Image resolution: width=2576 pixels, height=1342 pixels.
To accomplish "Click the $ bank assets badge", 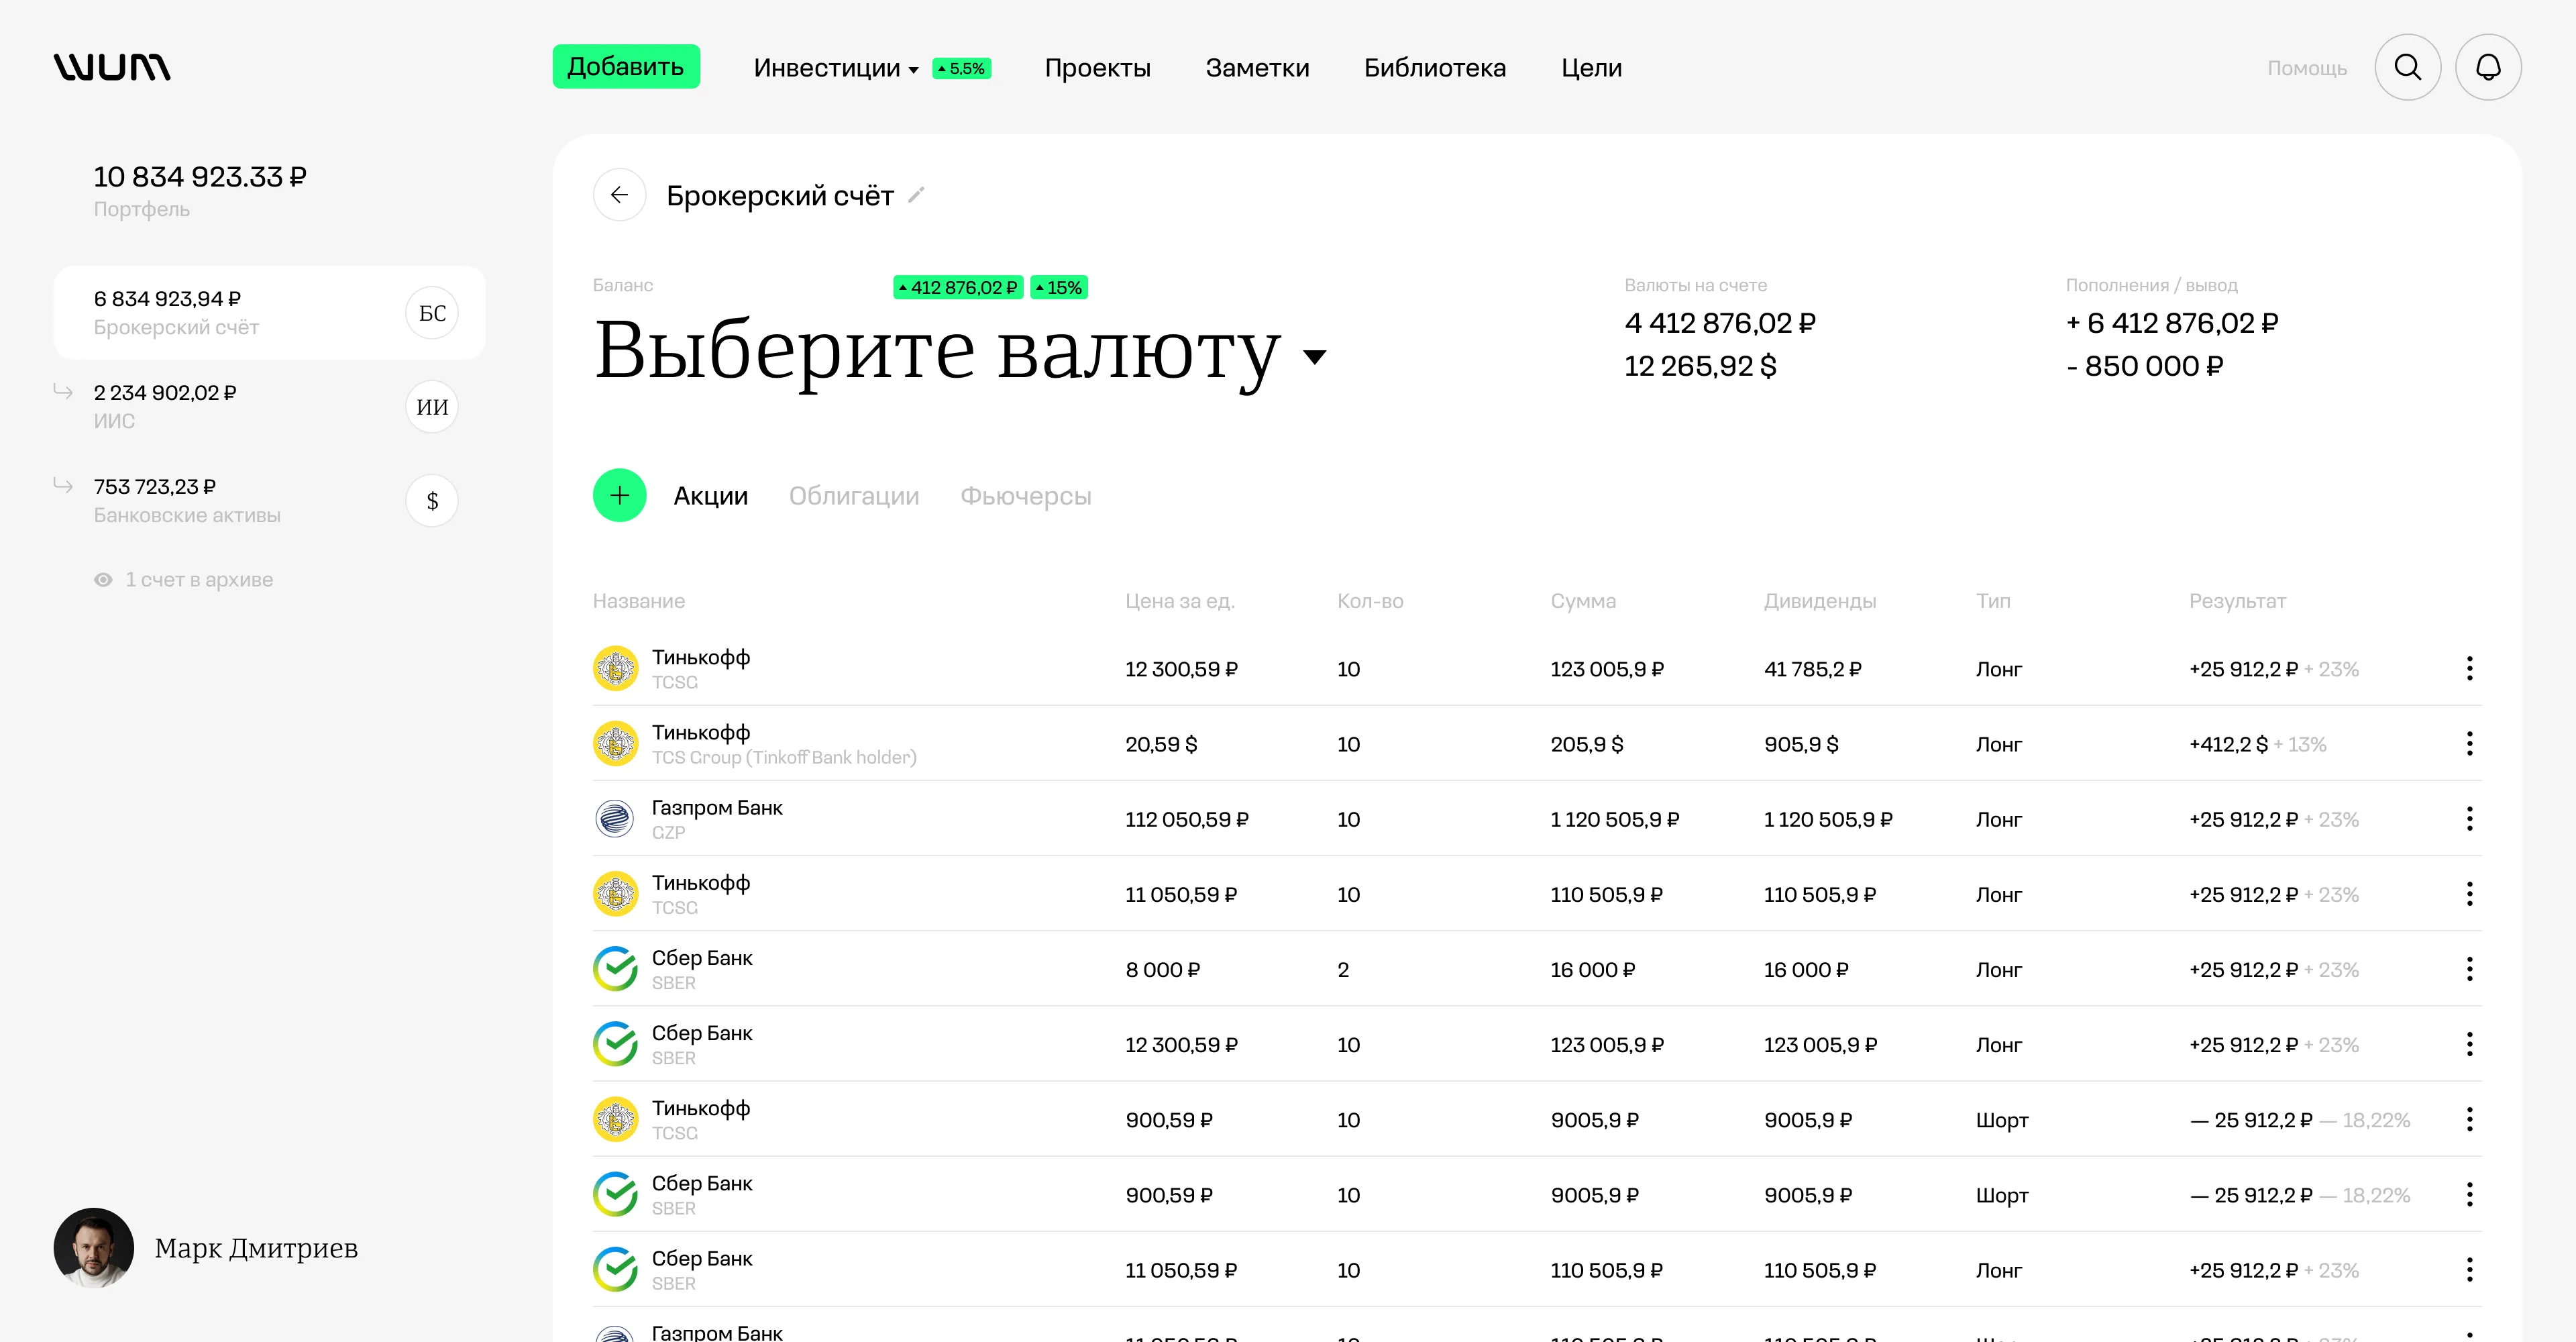I will pyautogui.click(x=432, y=501).
